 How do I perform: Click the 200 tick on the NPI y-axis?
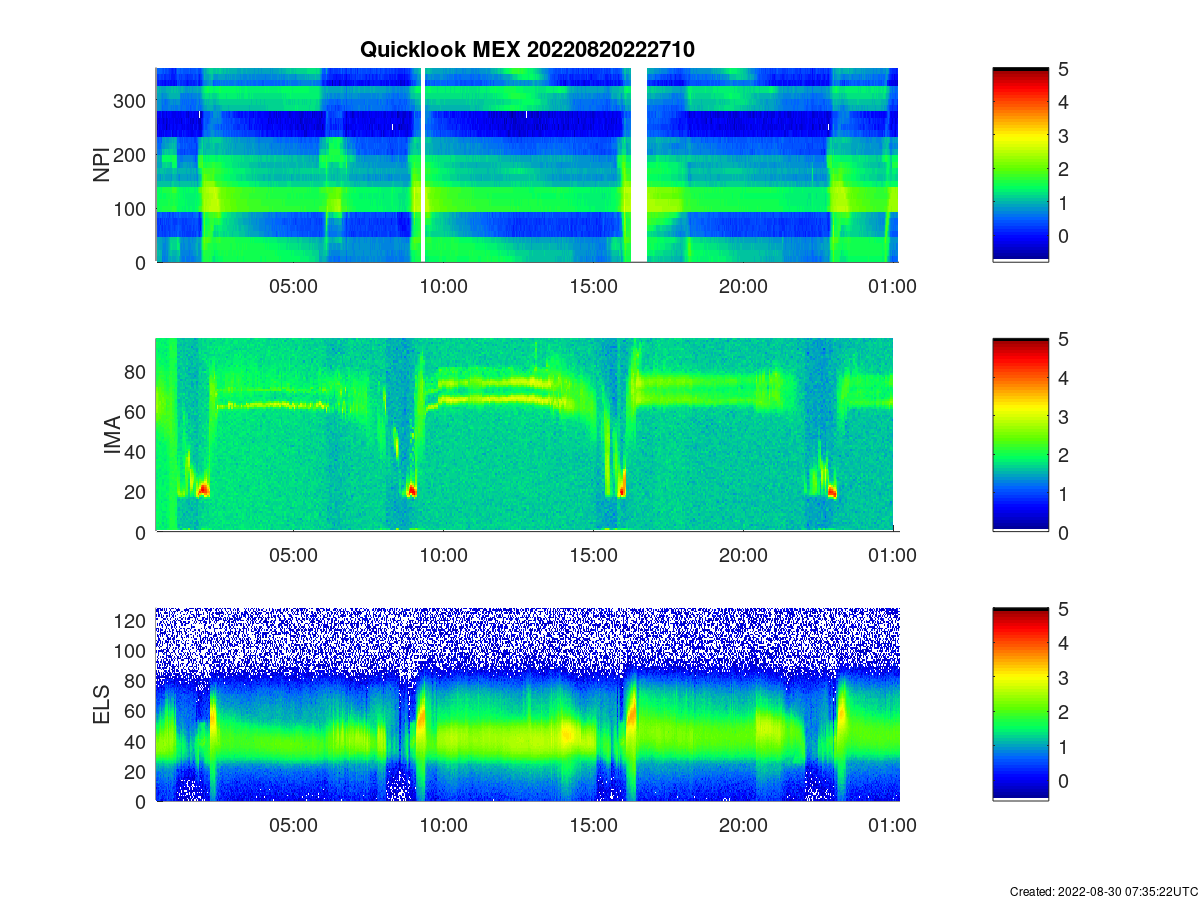(131, 155)
